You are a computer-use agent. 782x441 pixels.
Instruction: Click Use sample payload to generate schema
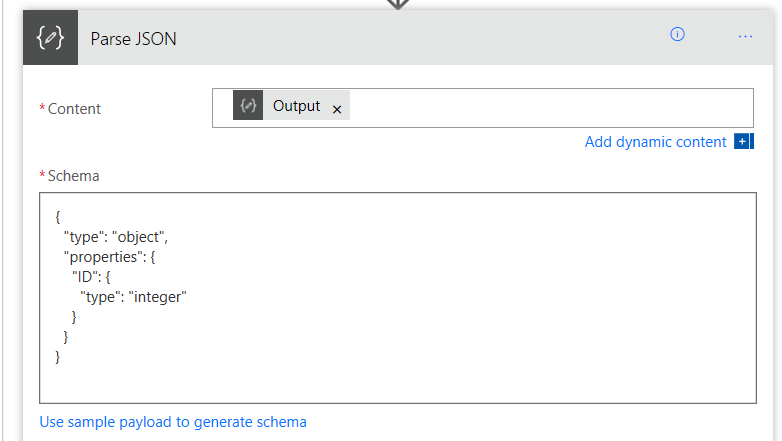173,422
